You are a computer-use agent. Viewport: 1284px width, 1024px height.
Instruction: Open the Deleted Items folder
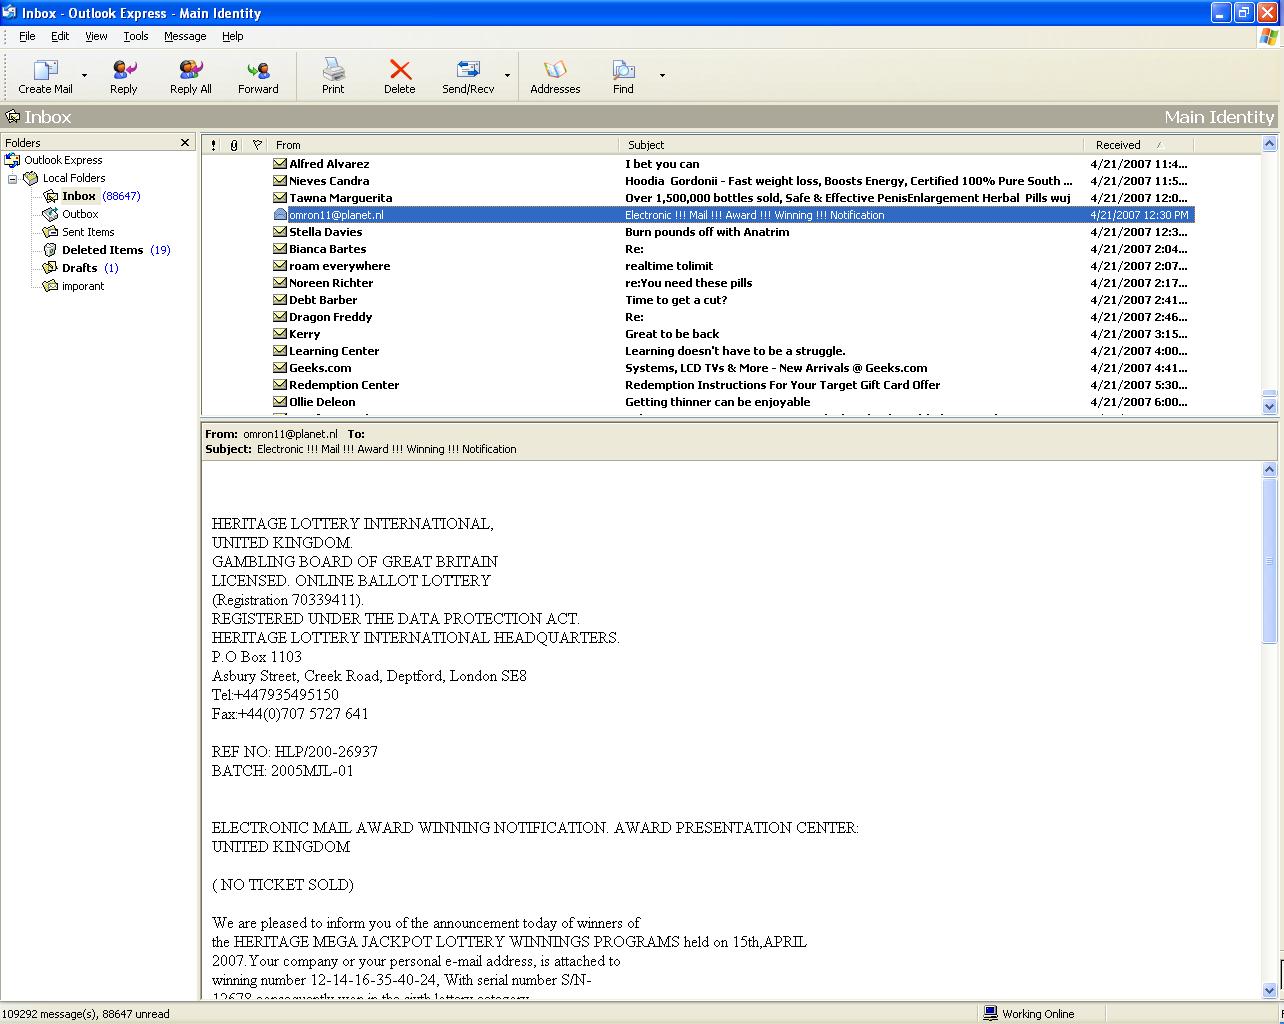click(102, 250)
